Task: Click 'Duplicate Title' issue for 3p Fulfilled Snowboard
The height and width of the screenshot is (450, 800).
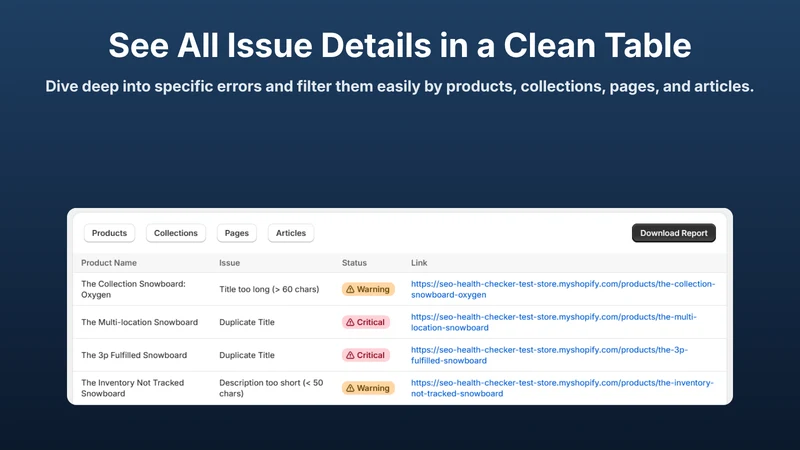Action: [x=247, y=355]
